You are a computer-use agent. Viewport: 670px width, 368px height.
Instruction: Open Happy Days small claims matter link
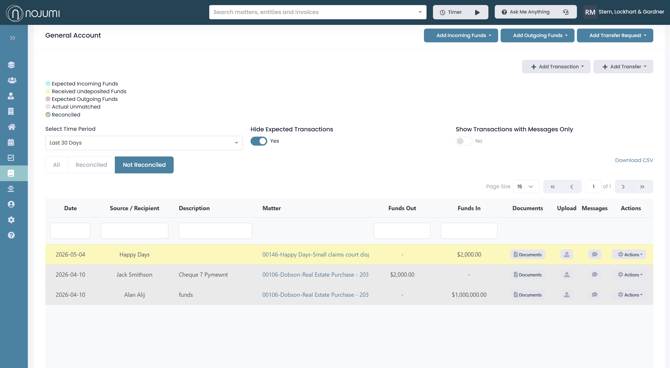315,254
